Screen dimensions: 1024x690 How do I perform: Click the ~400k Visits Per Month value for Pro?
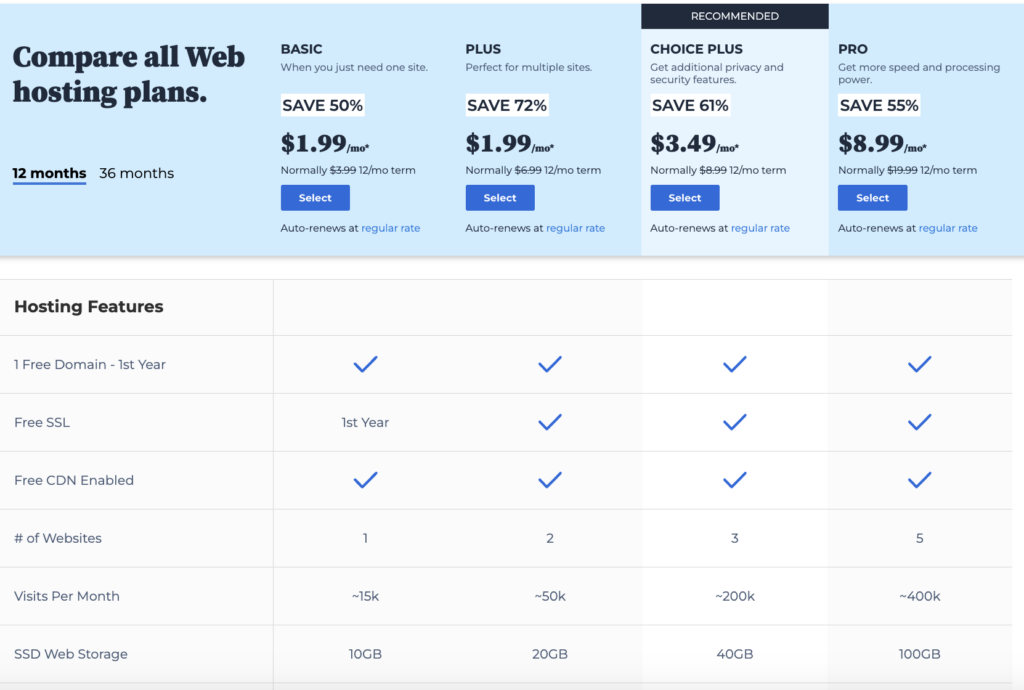point(919,595)
